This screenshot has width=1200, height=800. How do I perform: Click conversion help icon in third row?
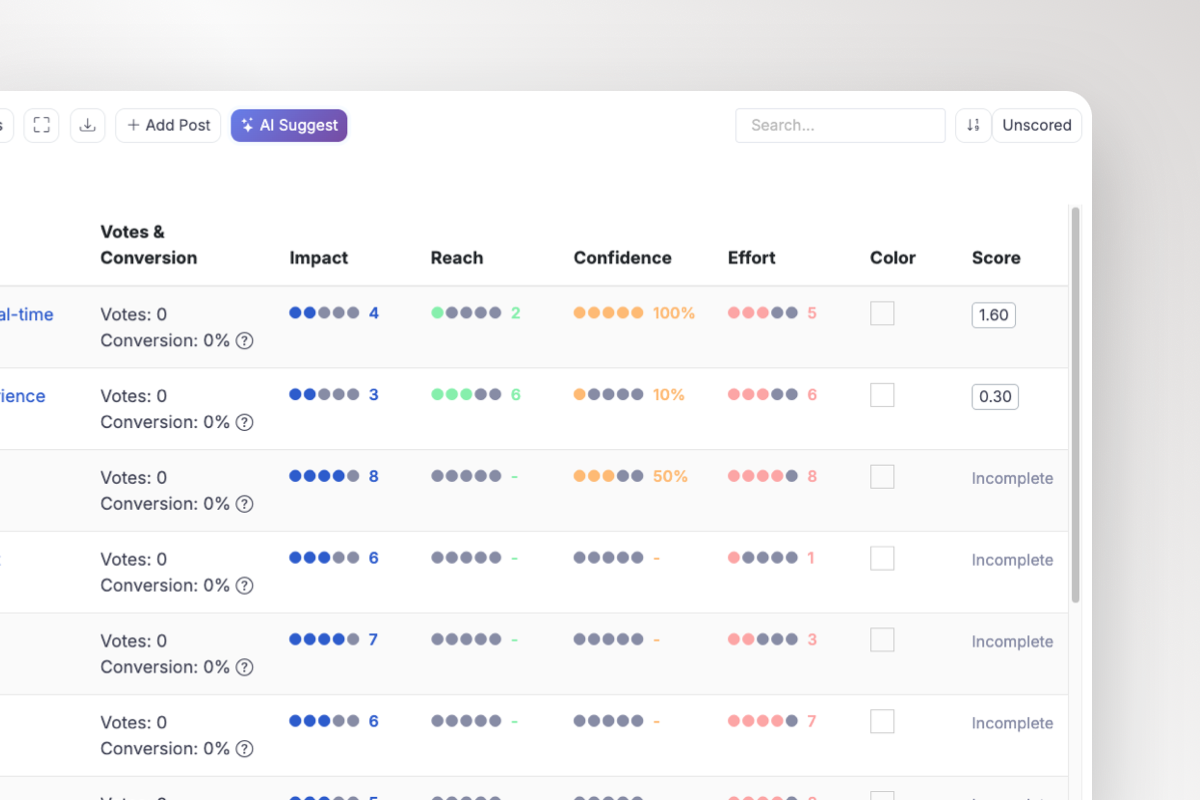tap(244, 504)
